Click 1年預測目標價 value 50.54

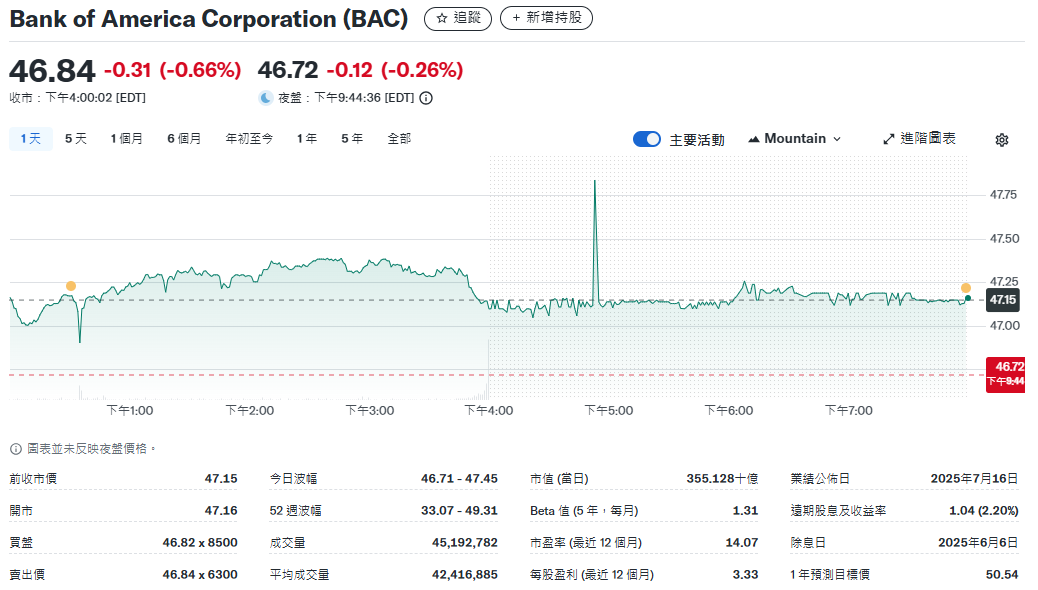pos(1002,574)
